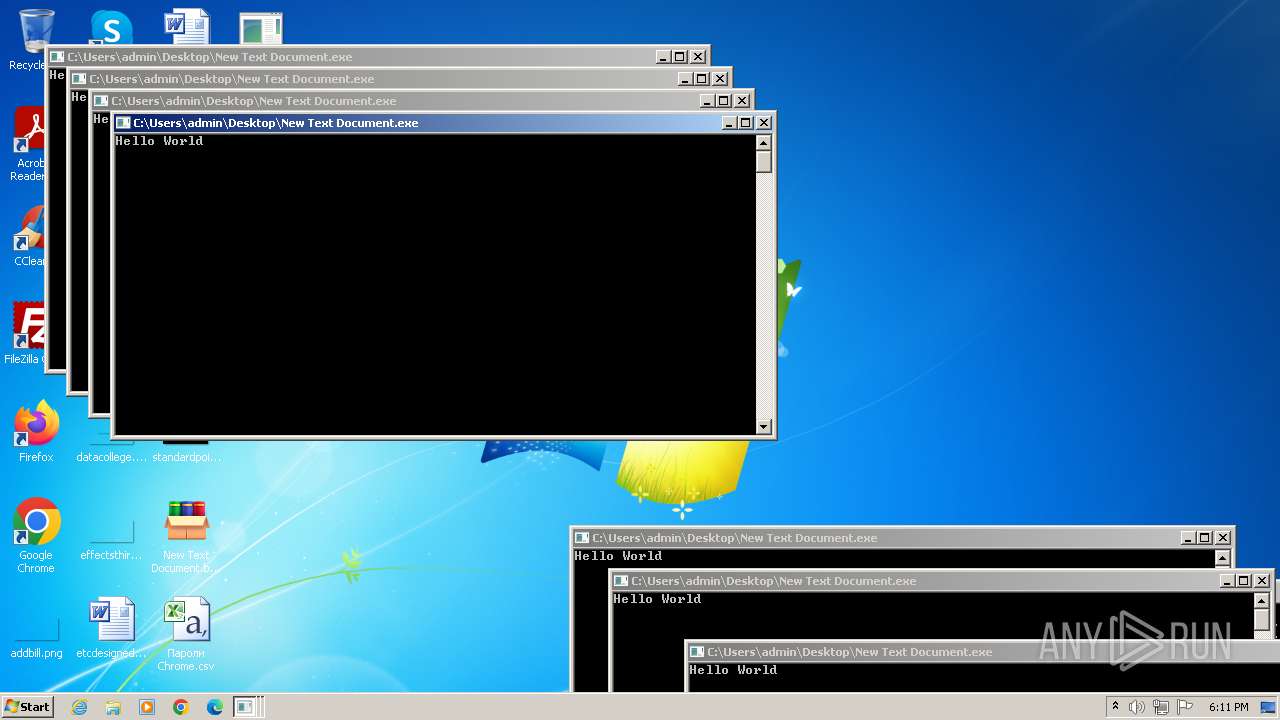Click "Hello World" in frontmost lower-stack console
The image size is (1280, 720).
733,670
